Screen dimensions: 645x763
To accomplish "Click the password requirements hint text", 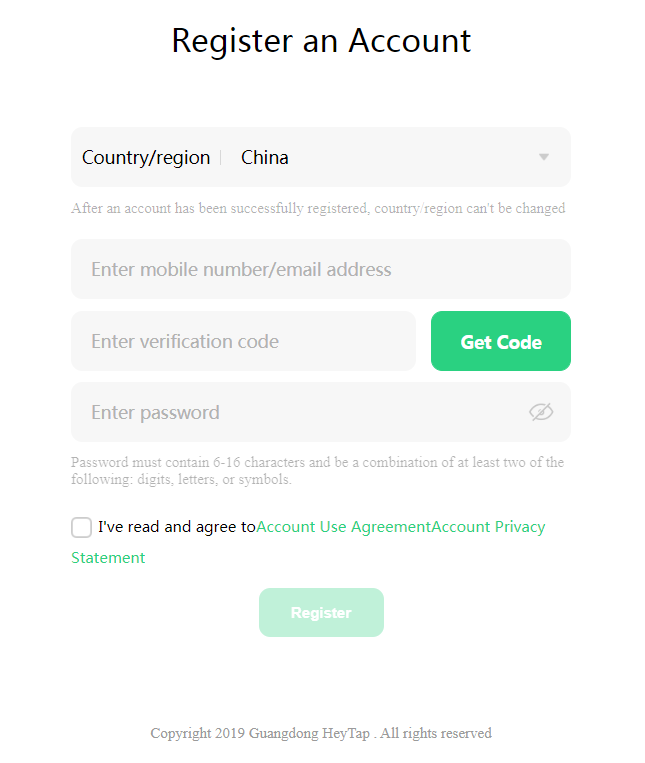I will pyautogui.click(x=317, y=471).
